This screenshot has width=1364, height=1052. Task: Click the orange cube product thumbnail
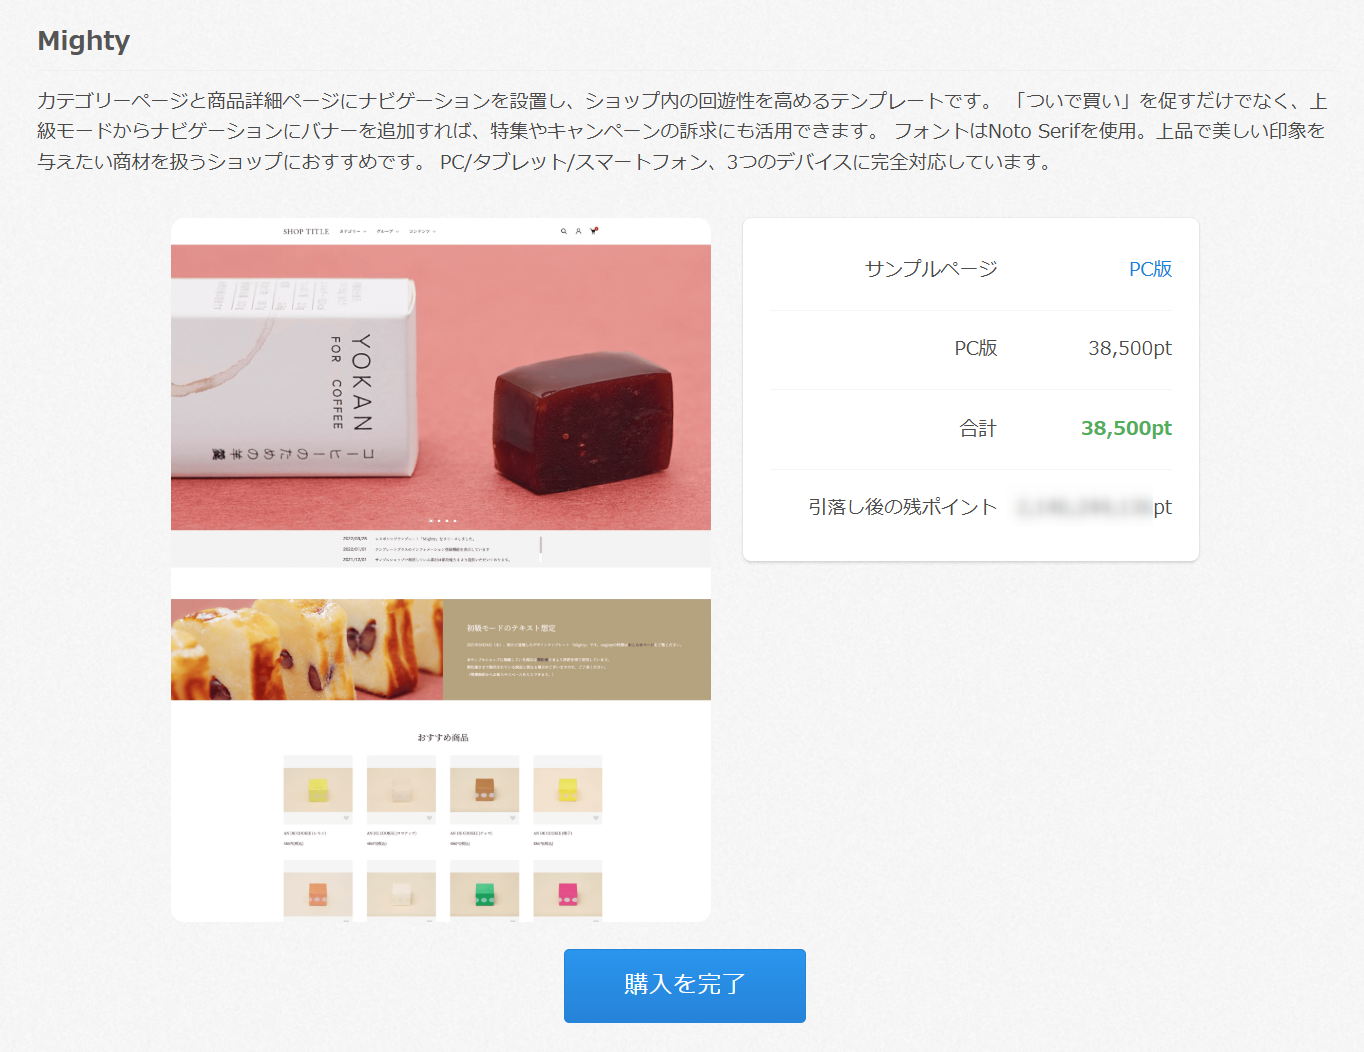[318, 890]
